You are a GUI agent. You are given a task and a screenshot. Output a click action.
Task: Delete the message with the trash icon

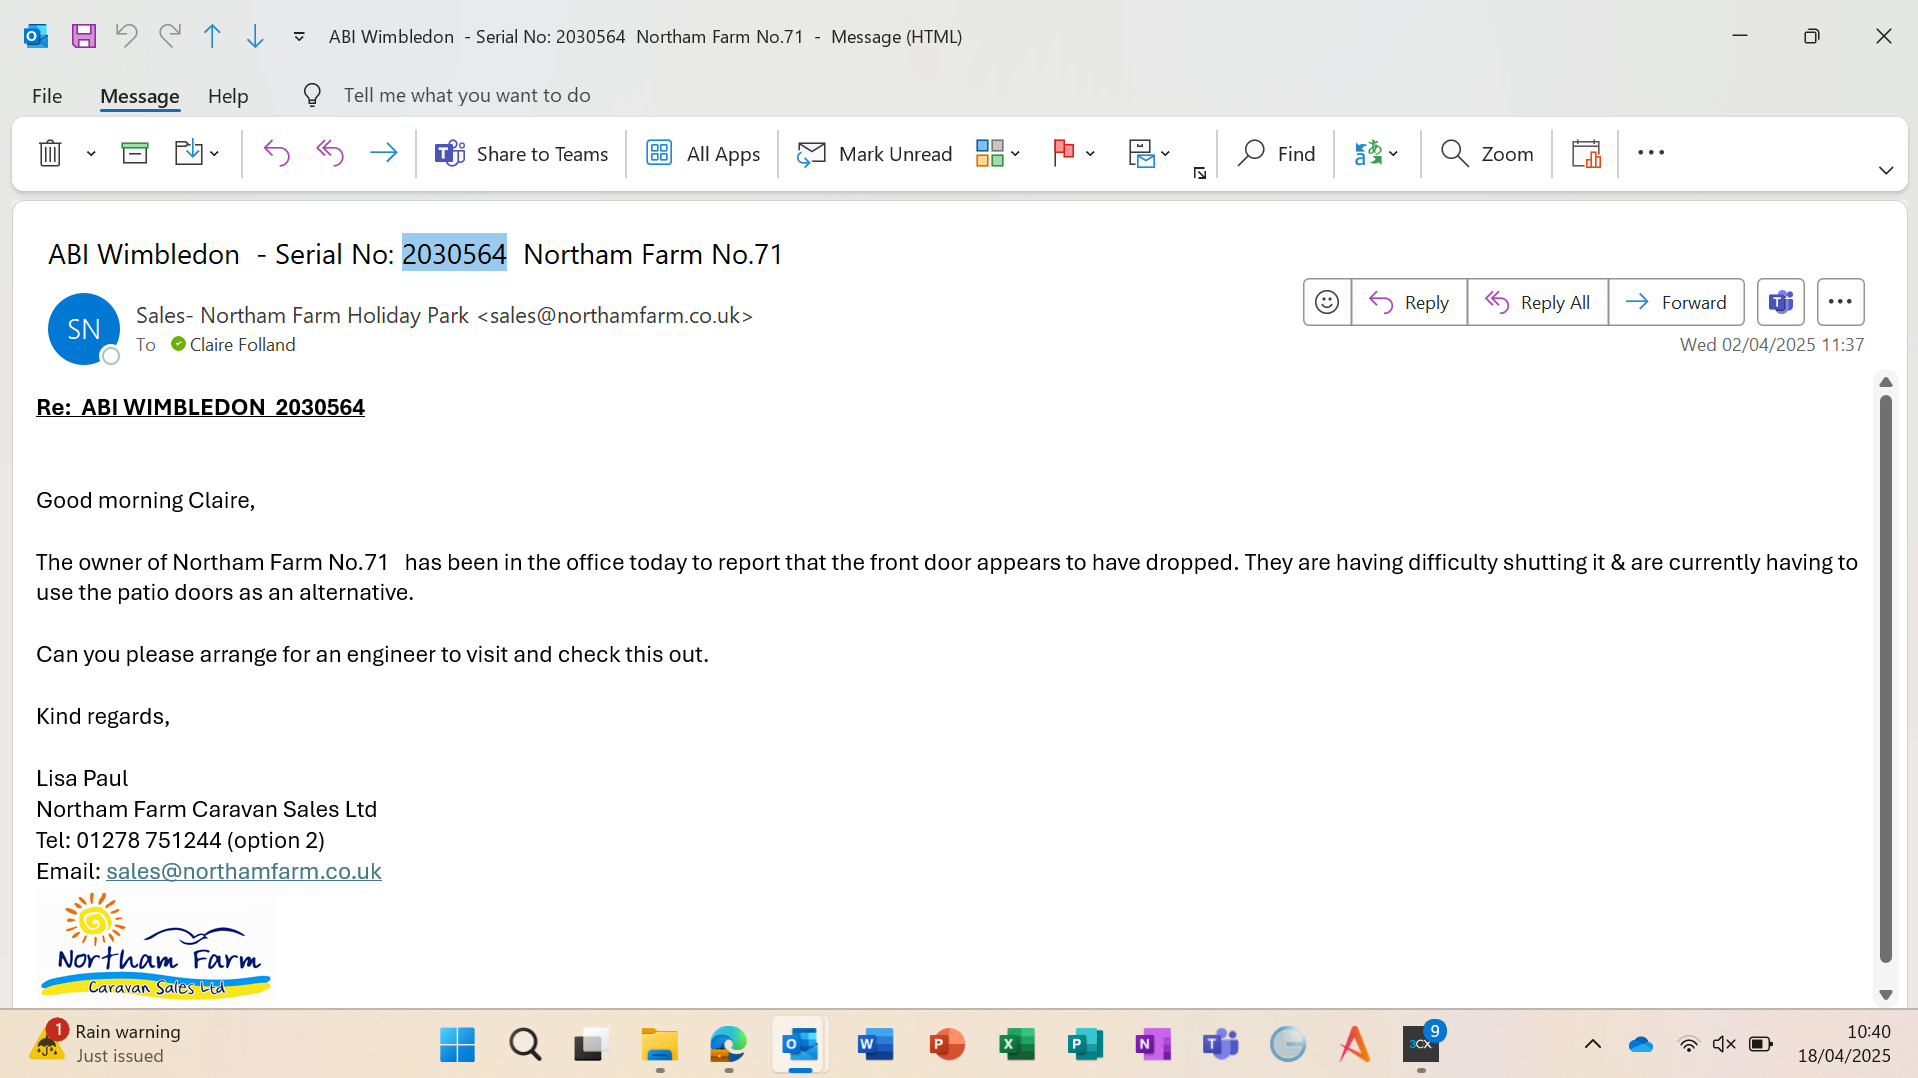click(50, 153)
